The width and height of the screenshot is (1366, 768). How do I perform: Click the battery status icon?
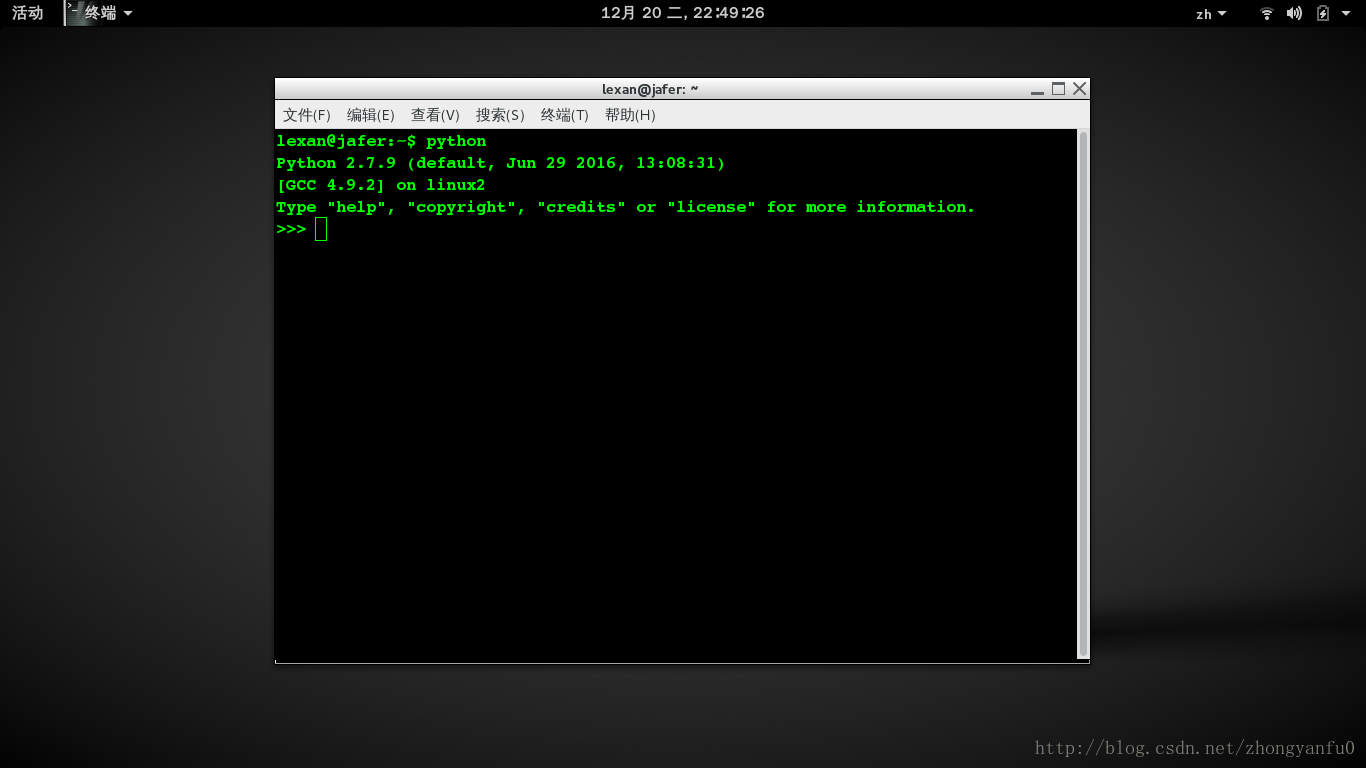coord(1323,13)
